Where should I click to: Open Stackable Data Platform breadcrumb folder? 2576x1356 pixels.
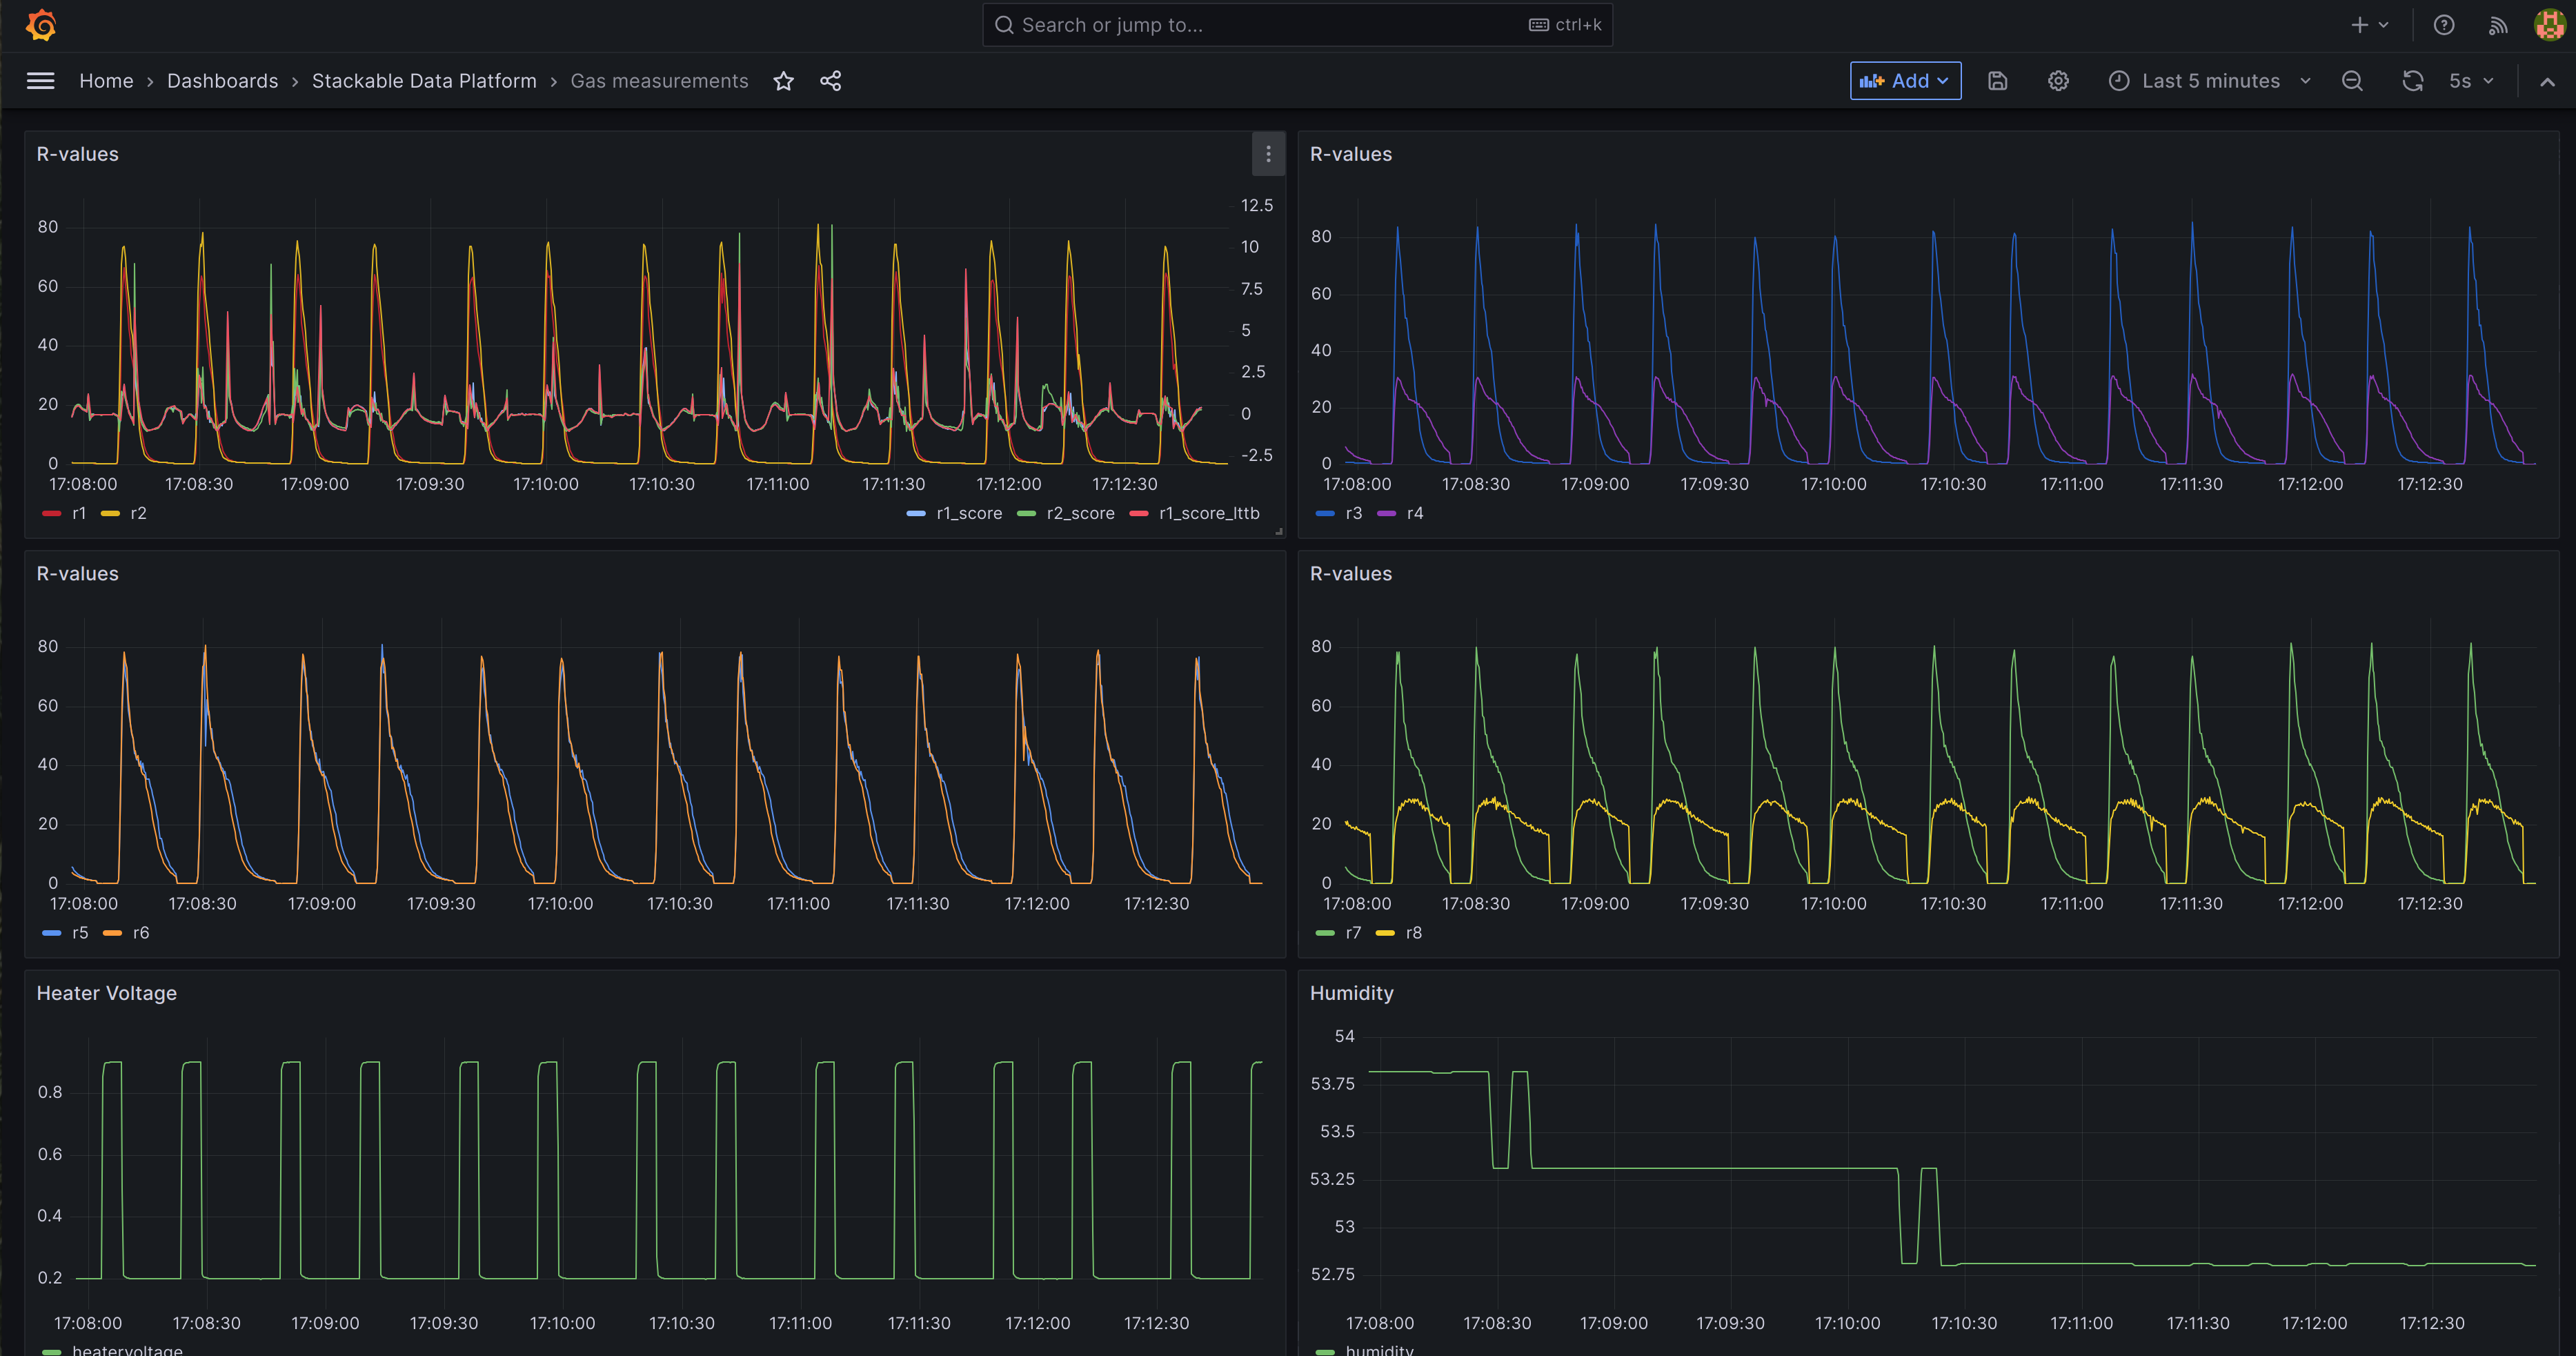424,81
